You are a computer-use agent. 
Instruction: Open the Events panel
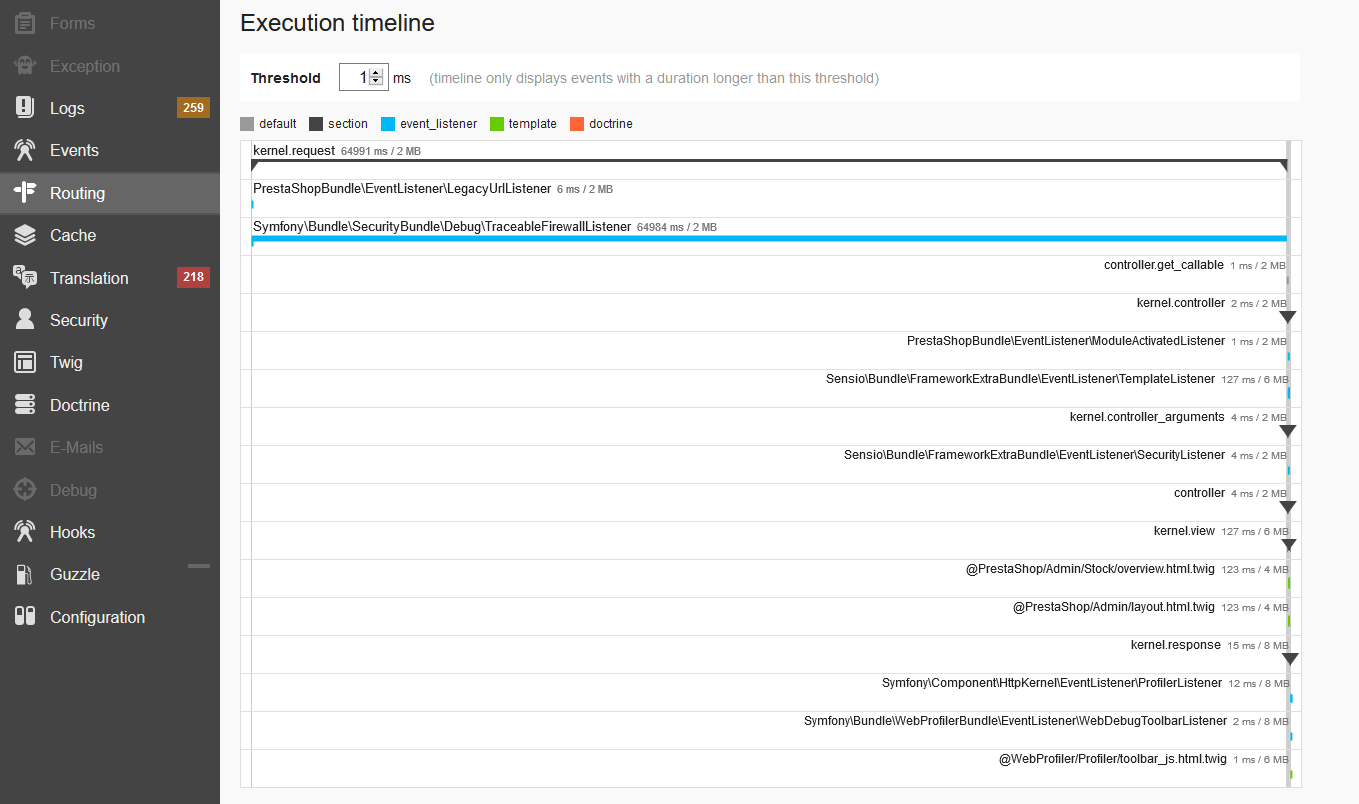click(110, 150)
